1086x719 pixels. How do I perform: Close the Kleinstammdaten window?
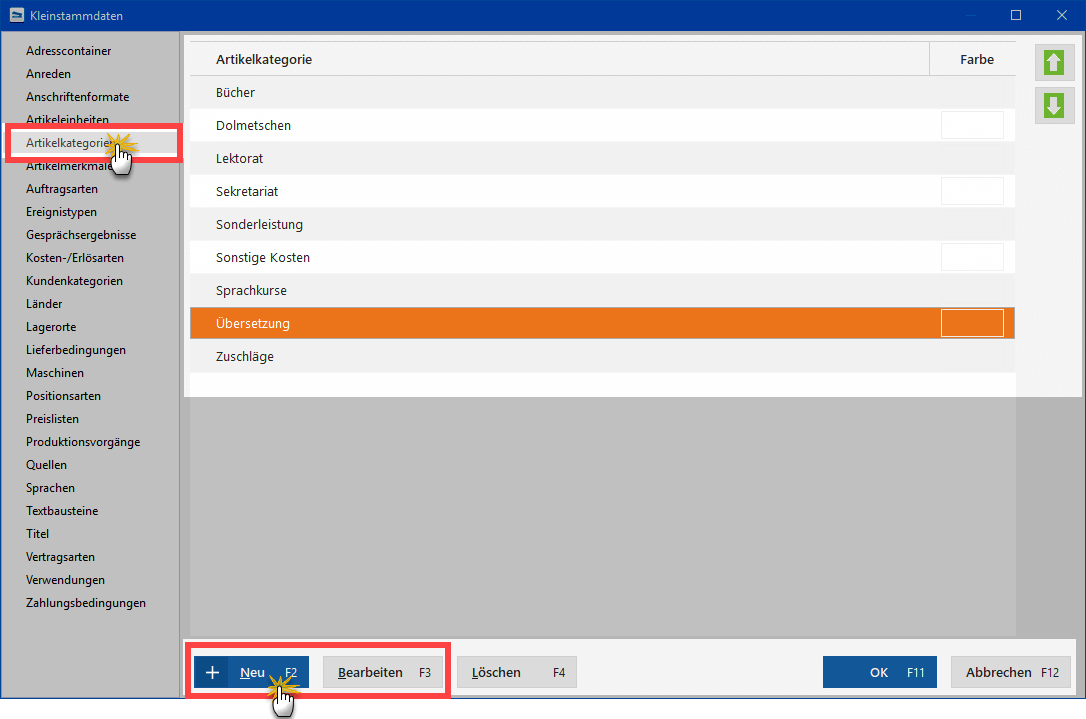[x=1062, y=15]
